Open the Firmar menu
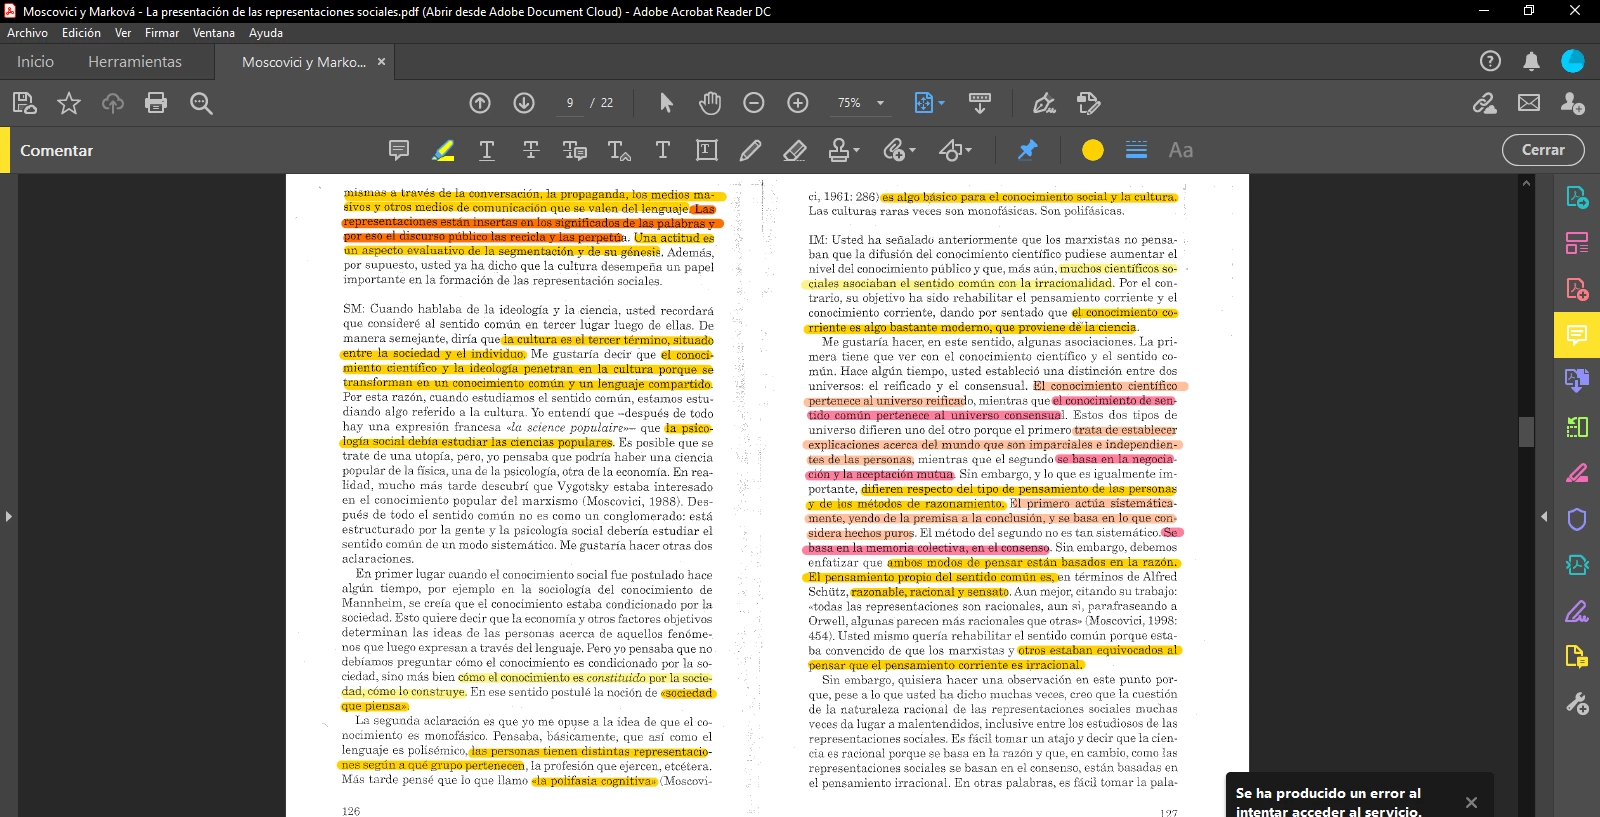The height and width of the screenshot is (817, 1600). pos(162,33)
